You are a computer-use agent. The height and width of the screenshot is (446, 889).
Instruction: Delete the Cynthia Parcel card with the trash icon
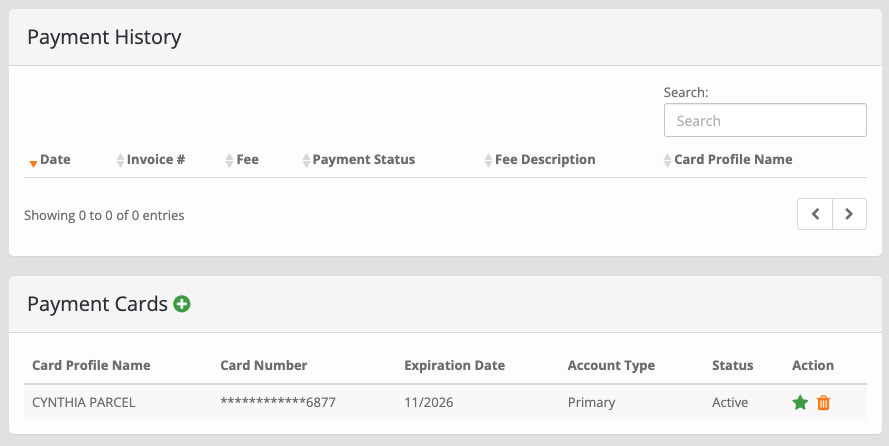click(823, 403)
